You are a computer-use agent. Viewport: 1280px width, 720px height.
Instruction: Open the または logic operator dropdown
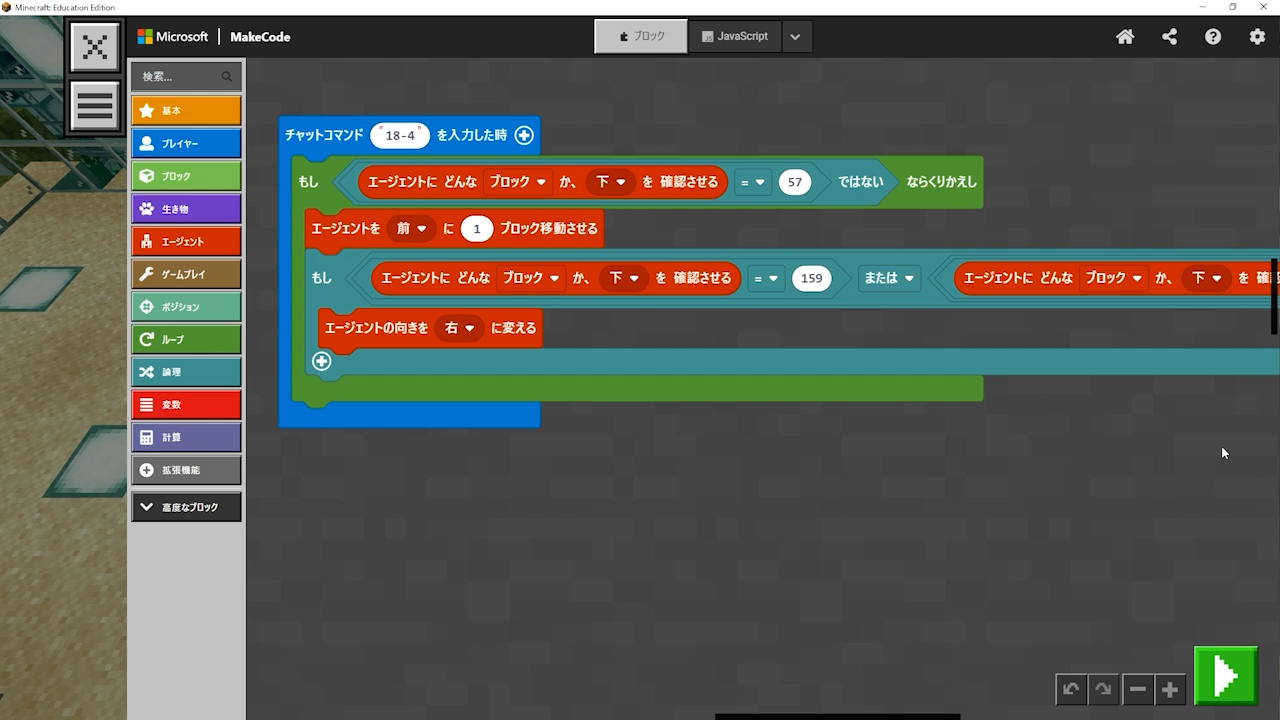(889, 278)
